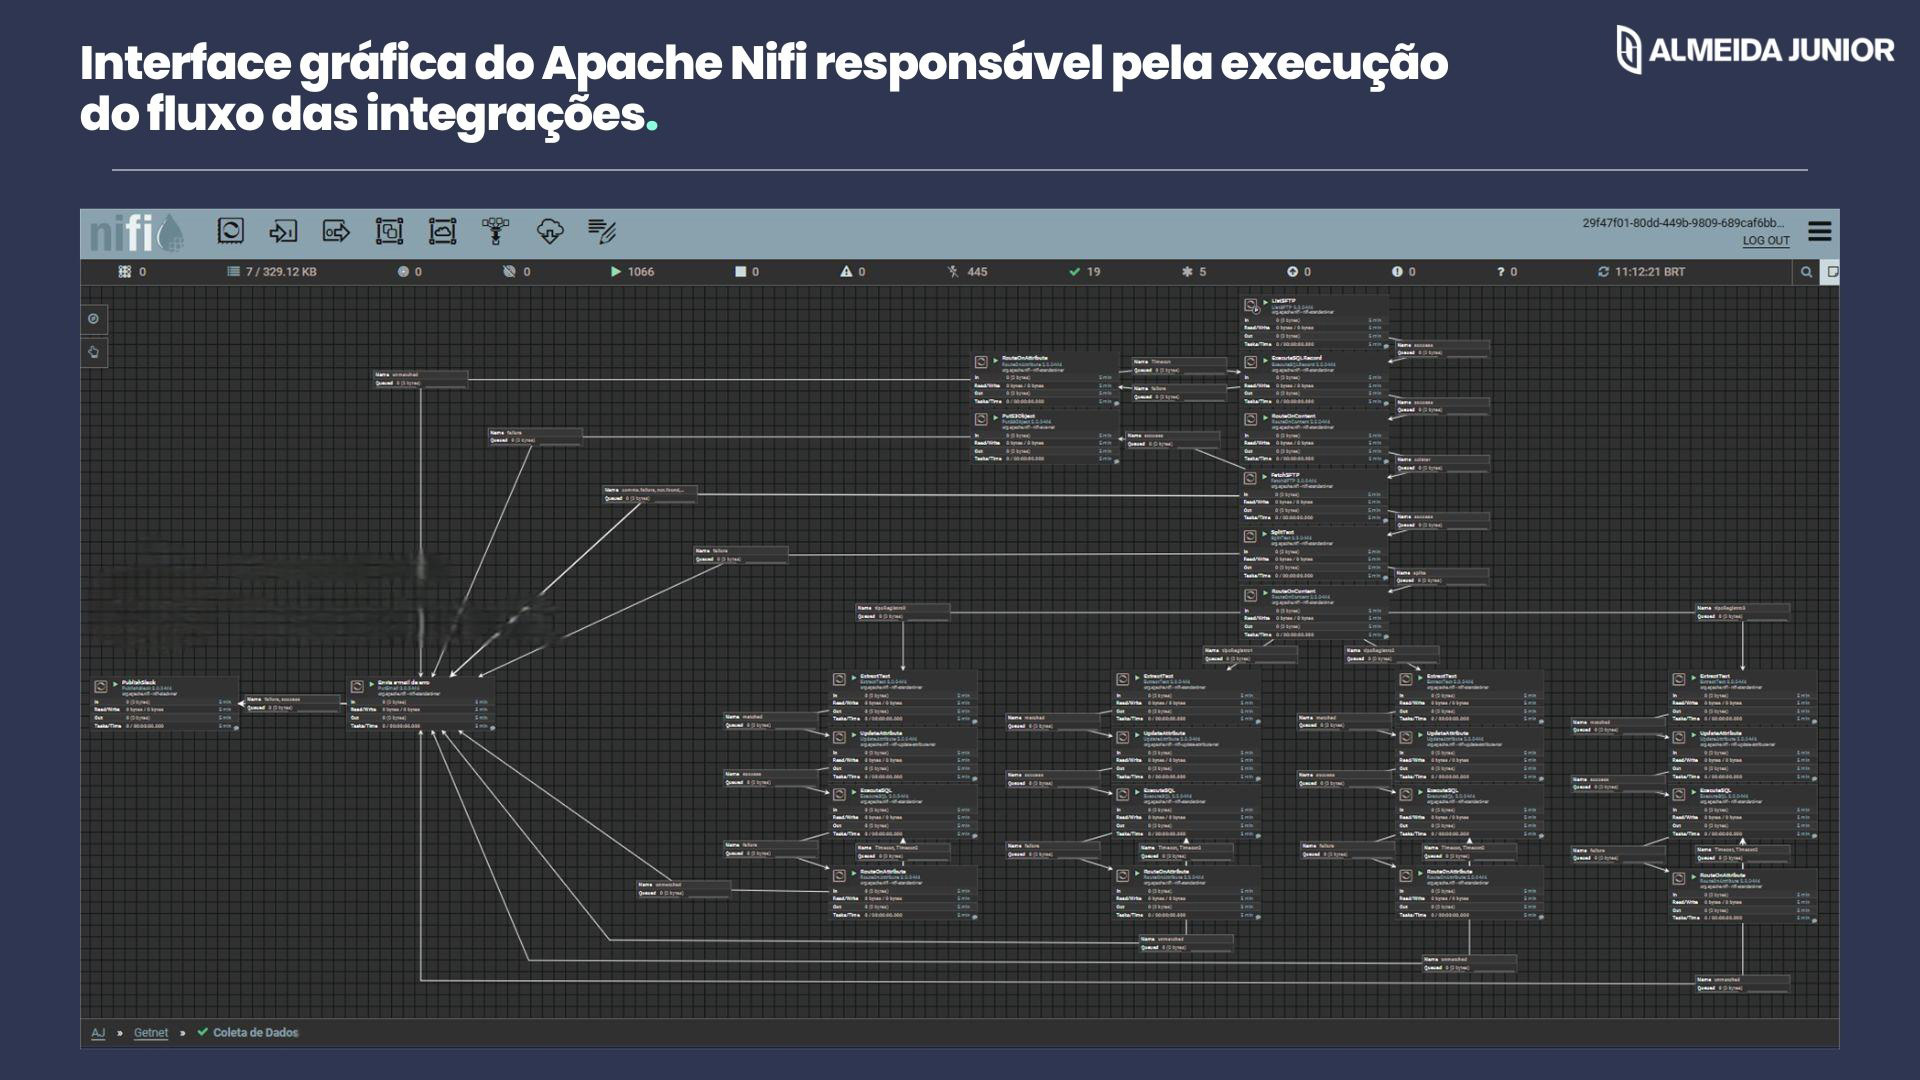The width and height of the screenshot is (1920, 1080).
Task: Select the Input Port toolbar icon
Action: pos(283,232)
